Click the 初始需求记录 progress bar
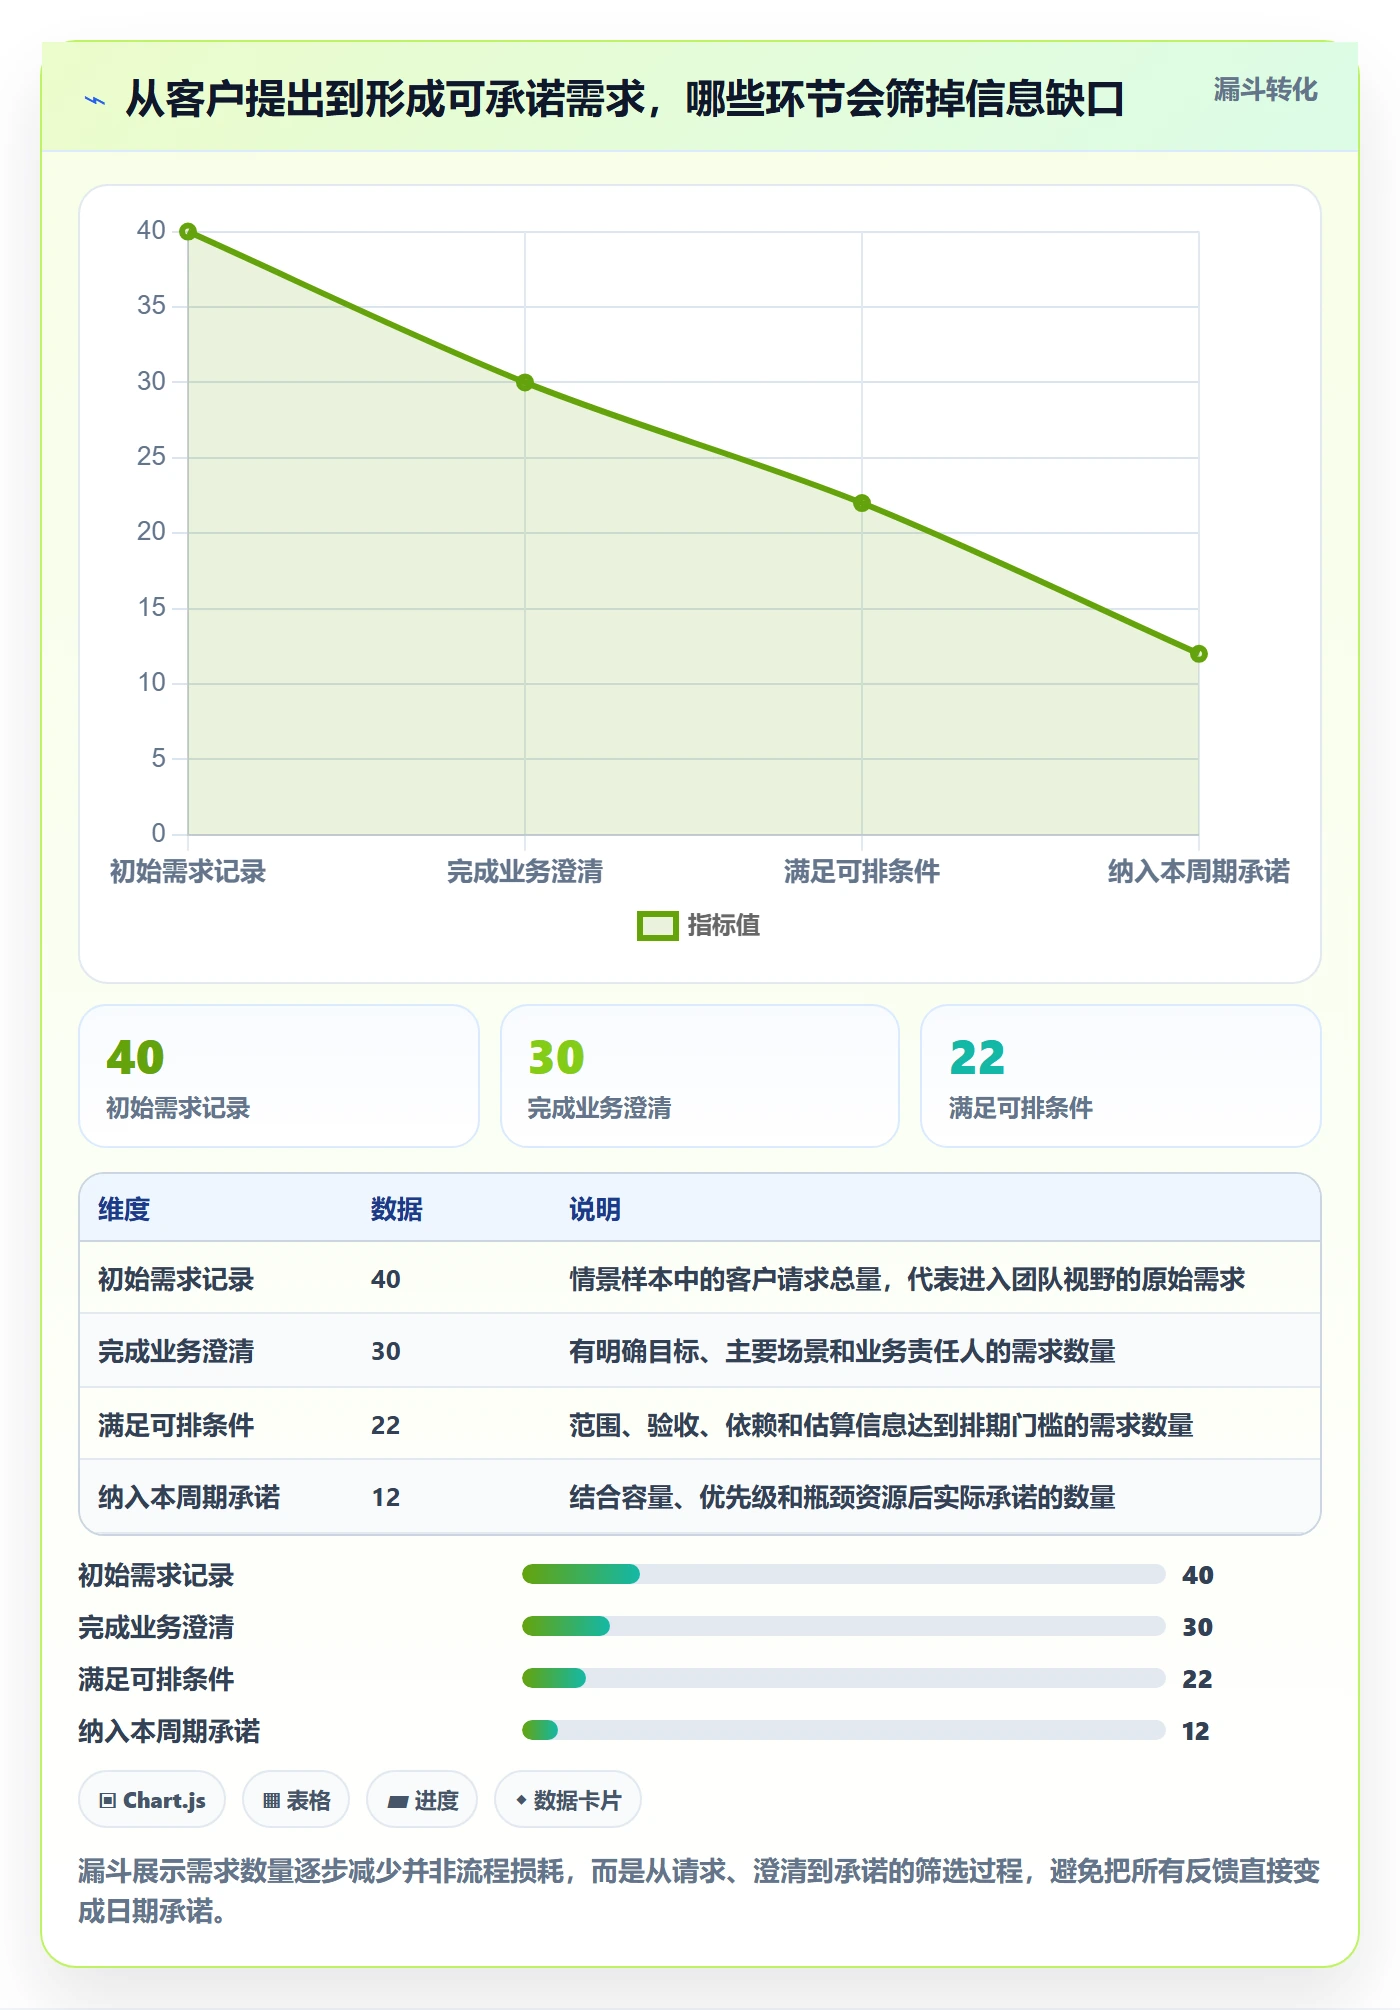 click(x=844, y=1574)
